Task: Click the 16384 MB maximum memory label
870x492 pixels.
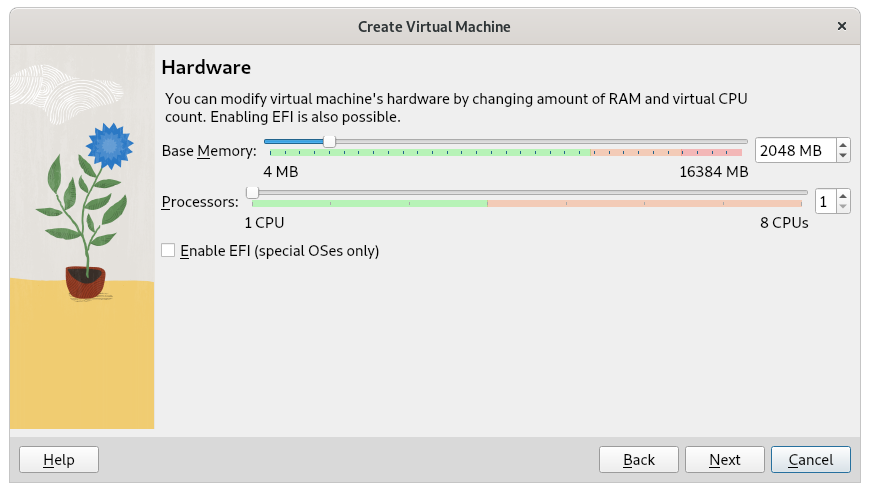Action: pyautogui.click(x=714, y=172)
